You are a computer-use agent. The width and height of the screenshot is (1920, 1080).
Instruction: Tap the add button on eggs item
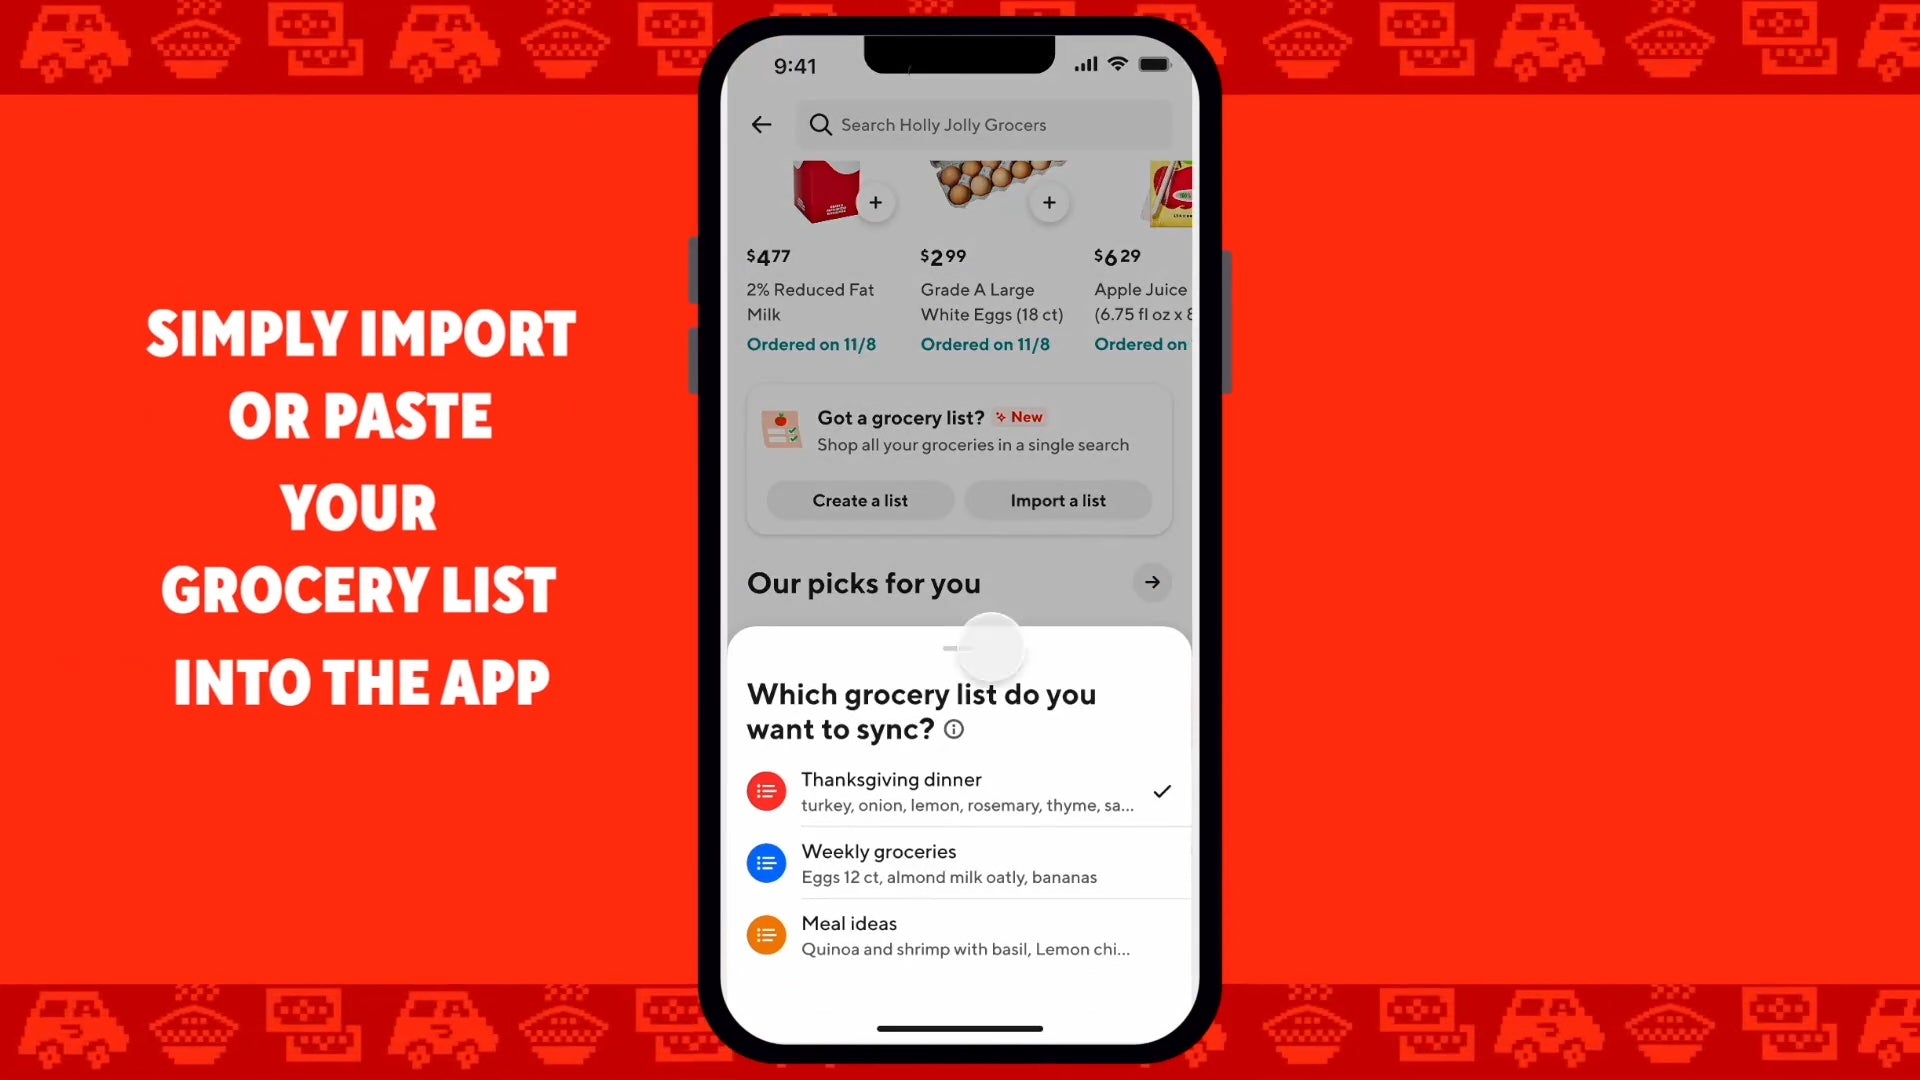1048,202
